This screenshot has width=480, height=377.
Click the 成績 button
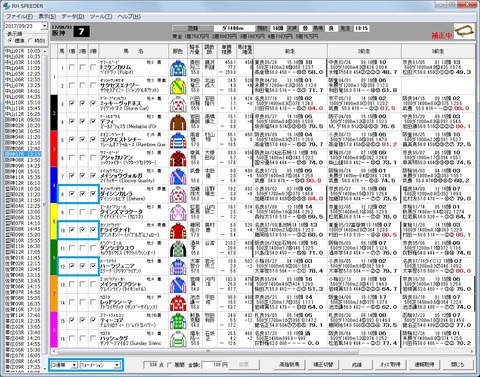(x=357, y=365)
